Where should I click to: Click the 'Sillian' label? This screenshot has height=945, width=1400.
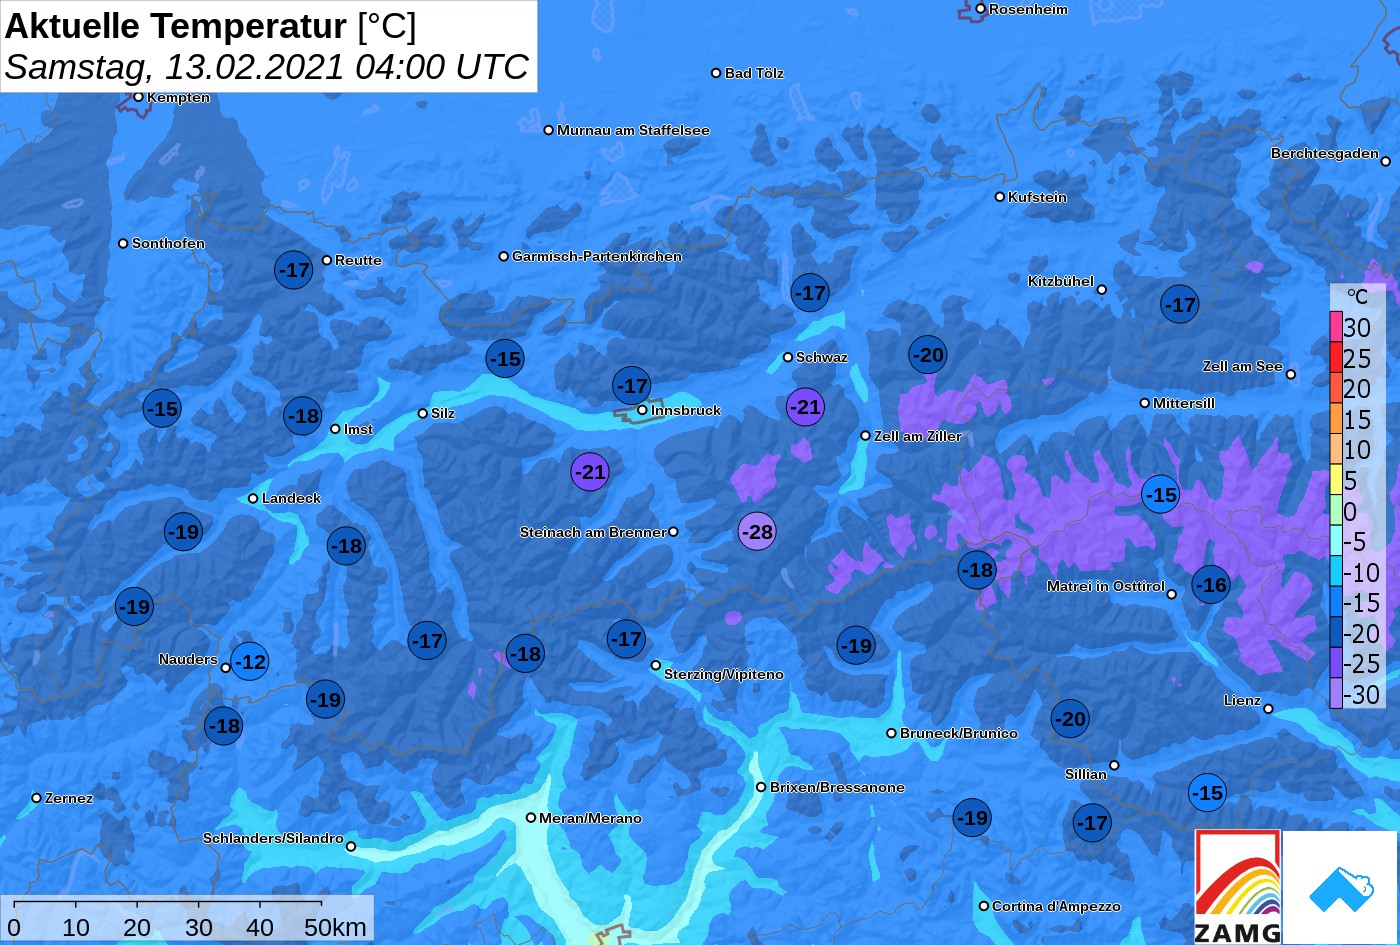(1086, 774)
